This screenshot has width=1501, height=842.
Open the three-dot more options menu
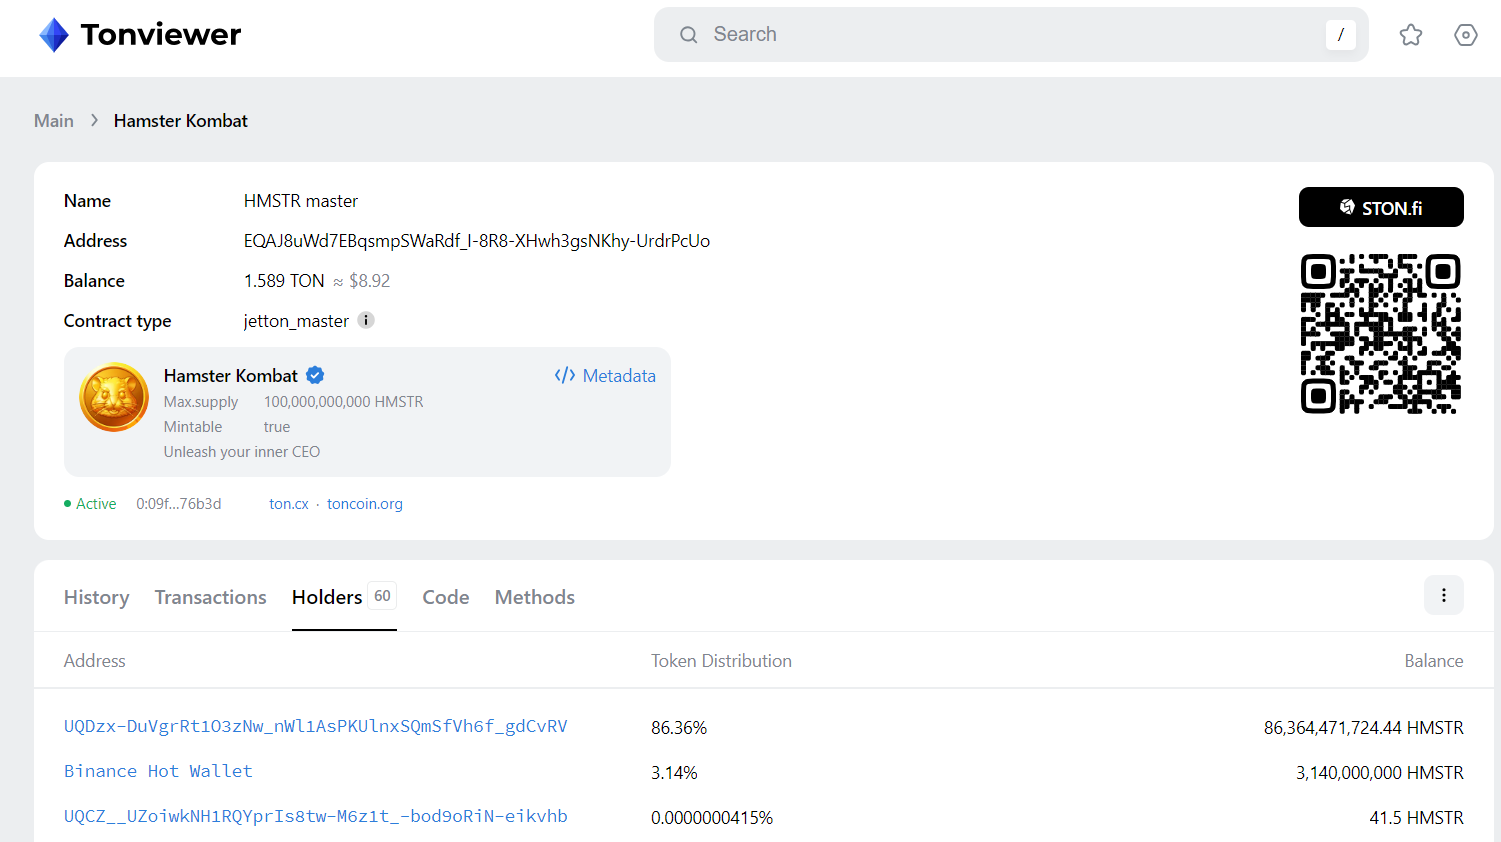point(1444,595)
